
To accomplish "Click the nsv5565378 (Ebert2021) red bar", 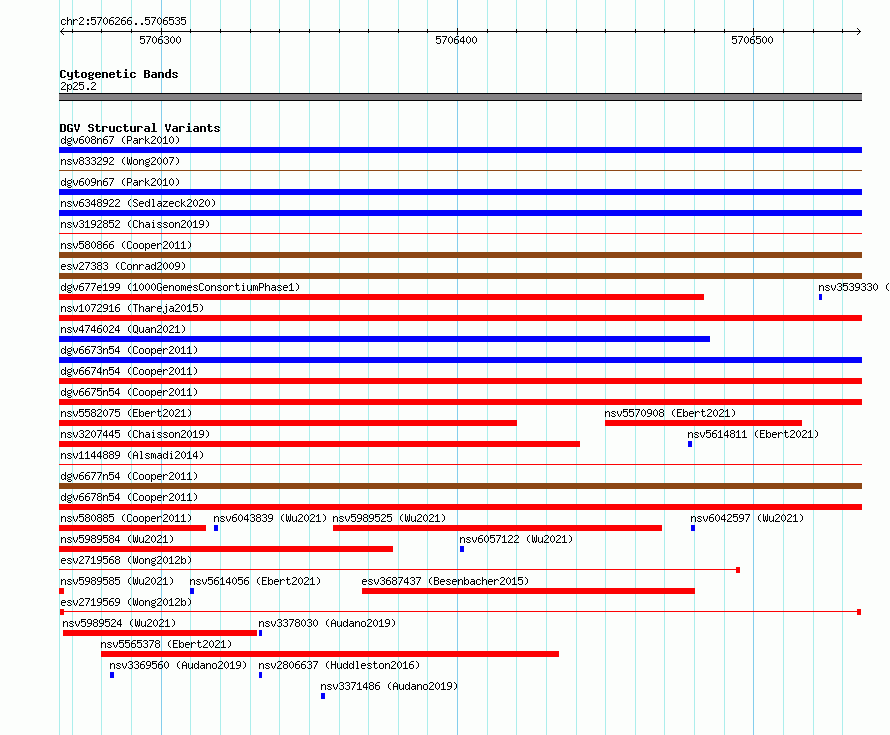I will click(x=330, y=654).
